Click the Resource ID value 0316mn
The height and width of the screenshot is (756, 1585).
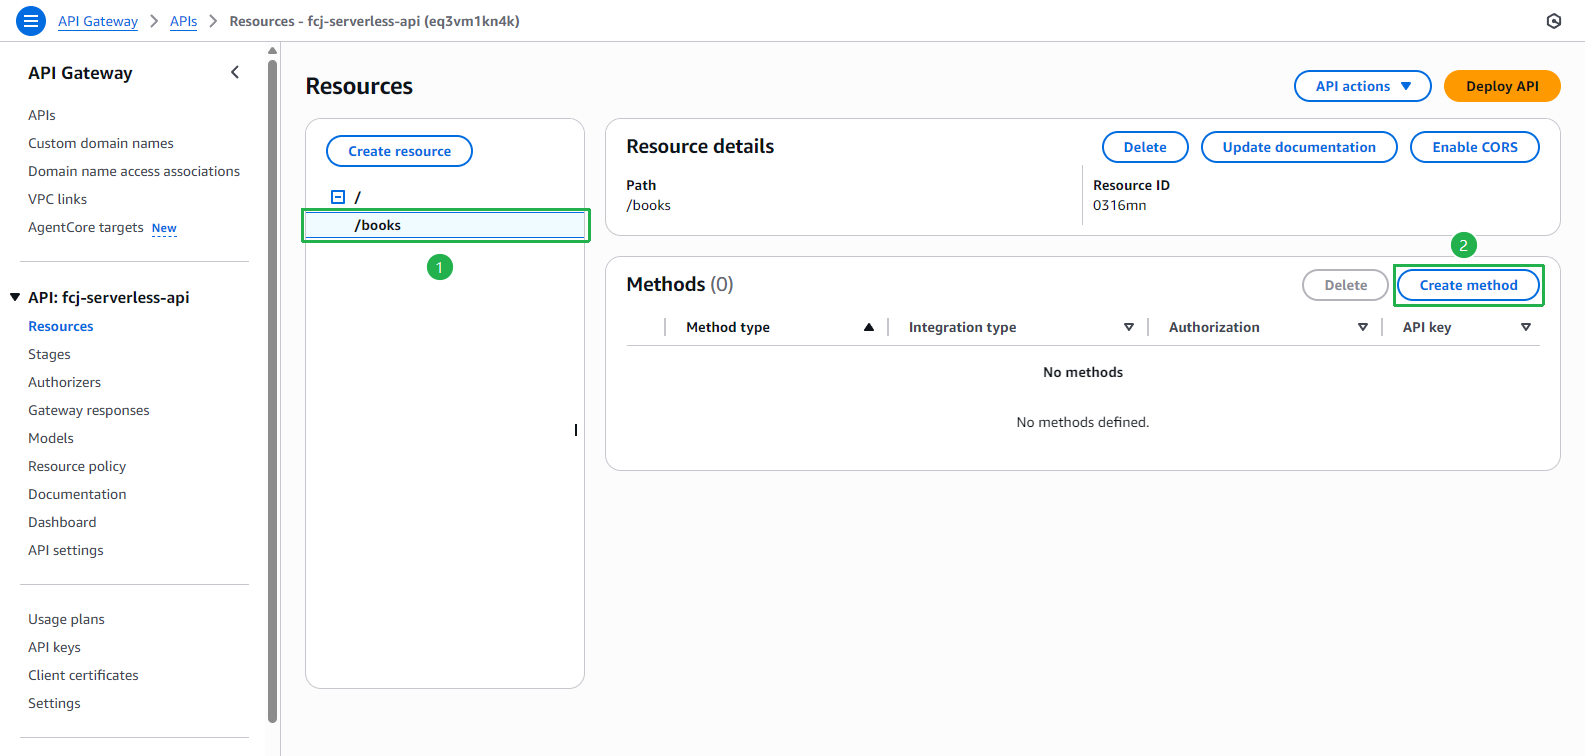(1120, 205)
